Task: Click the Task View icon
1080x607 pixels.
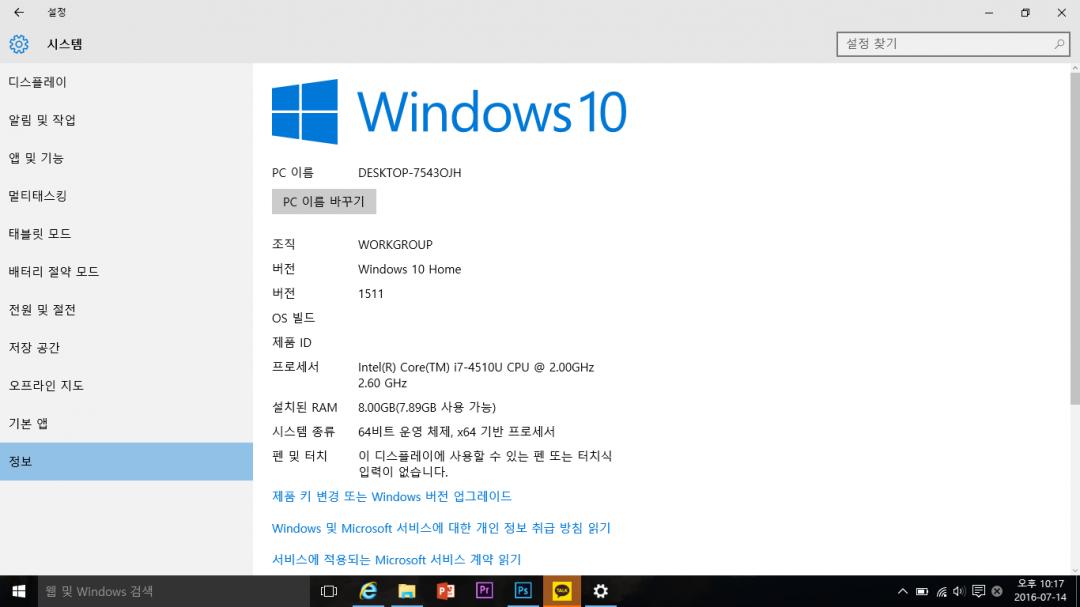Action: [x=328, y=591]
